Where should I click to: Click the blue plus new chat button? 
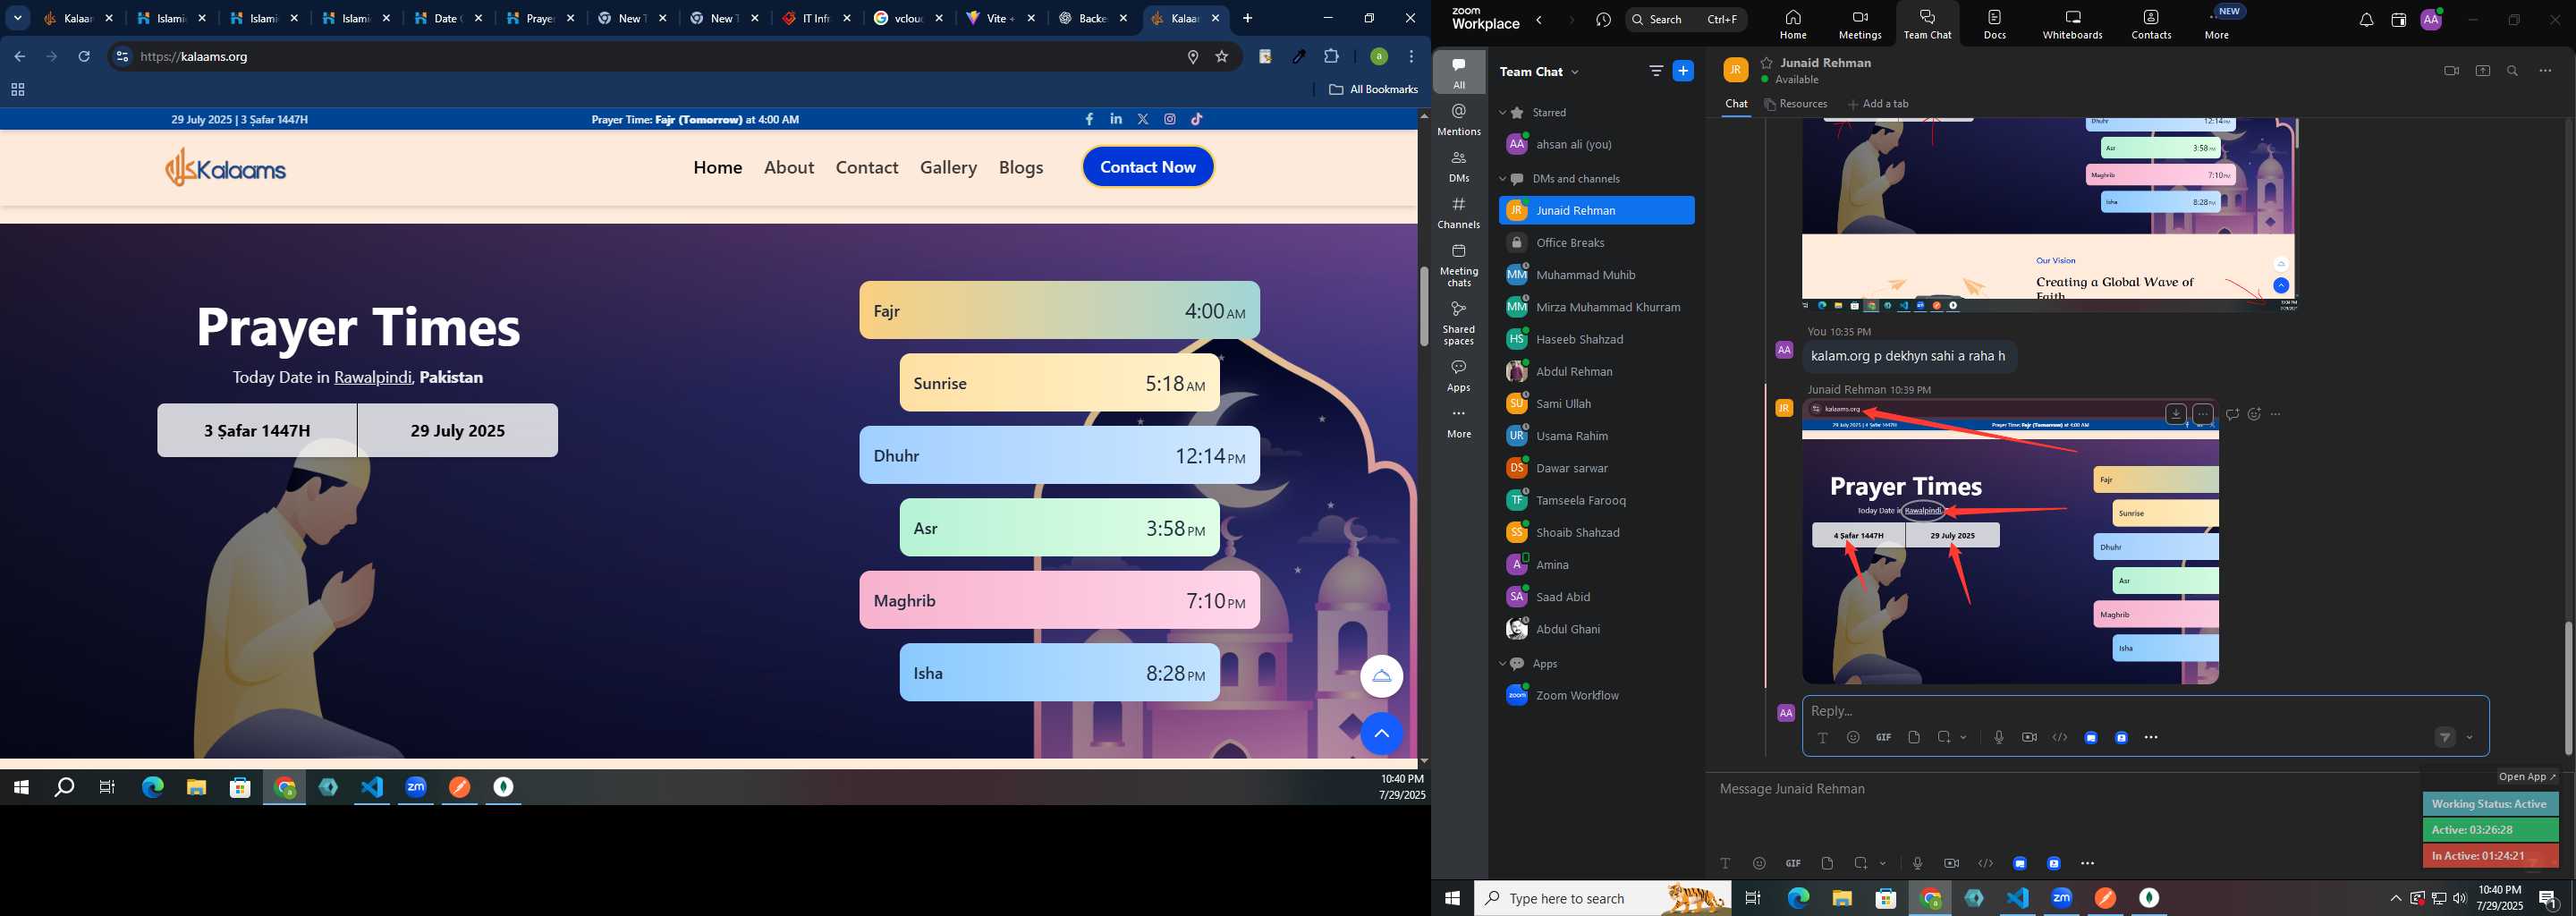click(x=1684, y=71)
